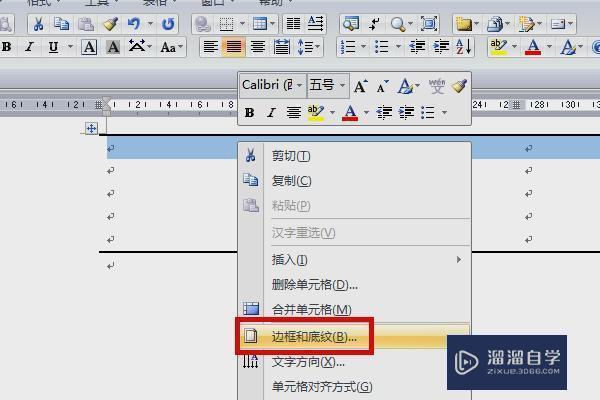Toggle Align Left in the main toolbar
The height and width of the screenshot is (400, 600).
[x=210, y=47]
